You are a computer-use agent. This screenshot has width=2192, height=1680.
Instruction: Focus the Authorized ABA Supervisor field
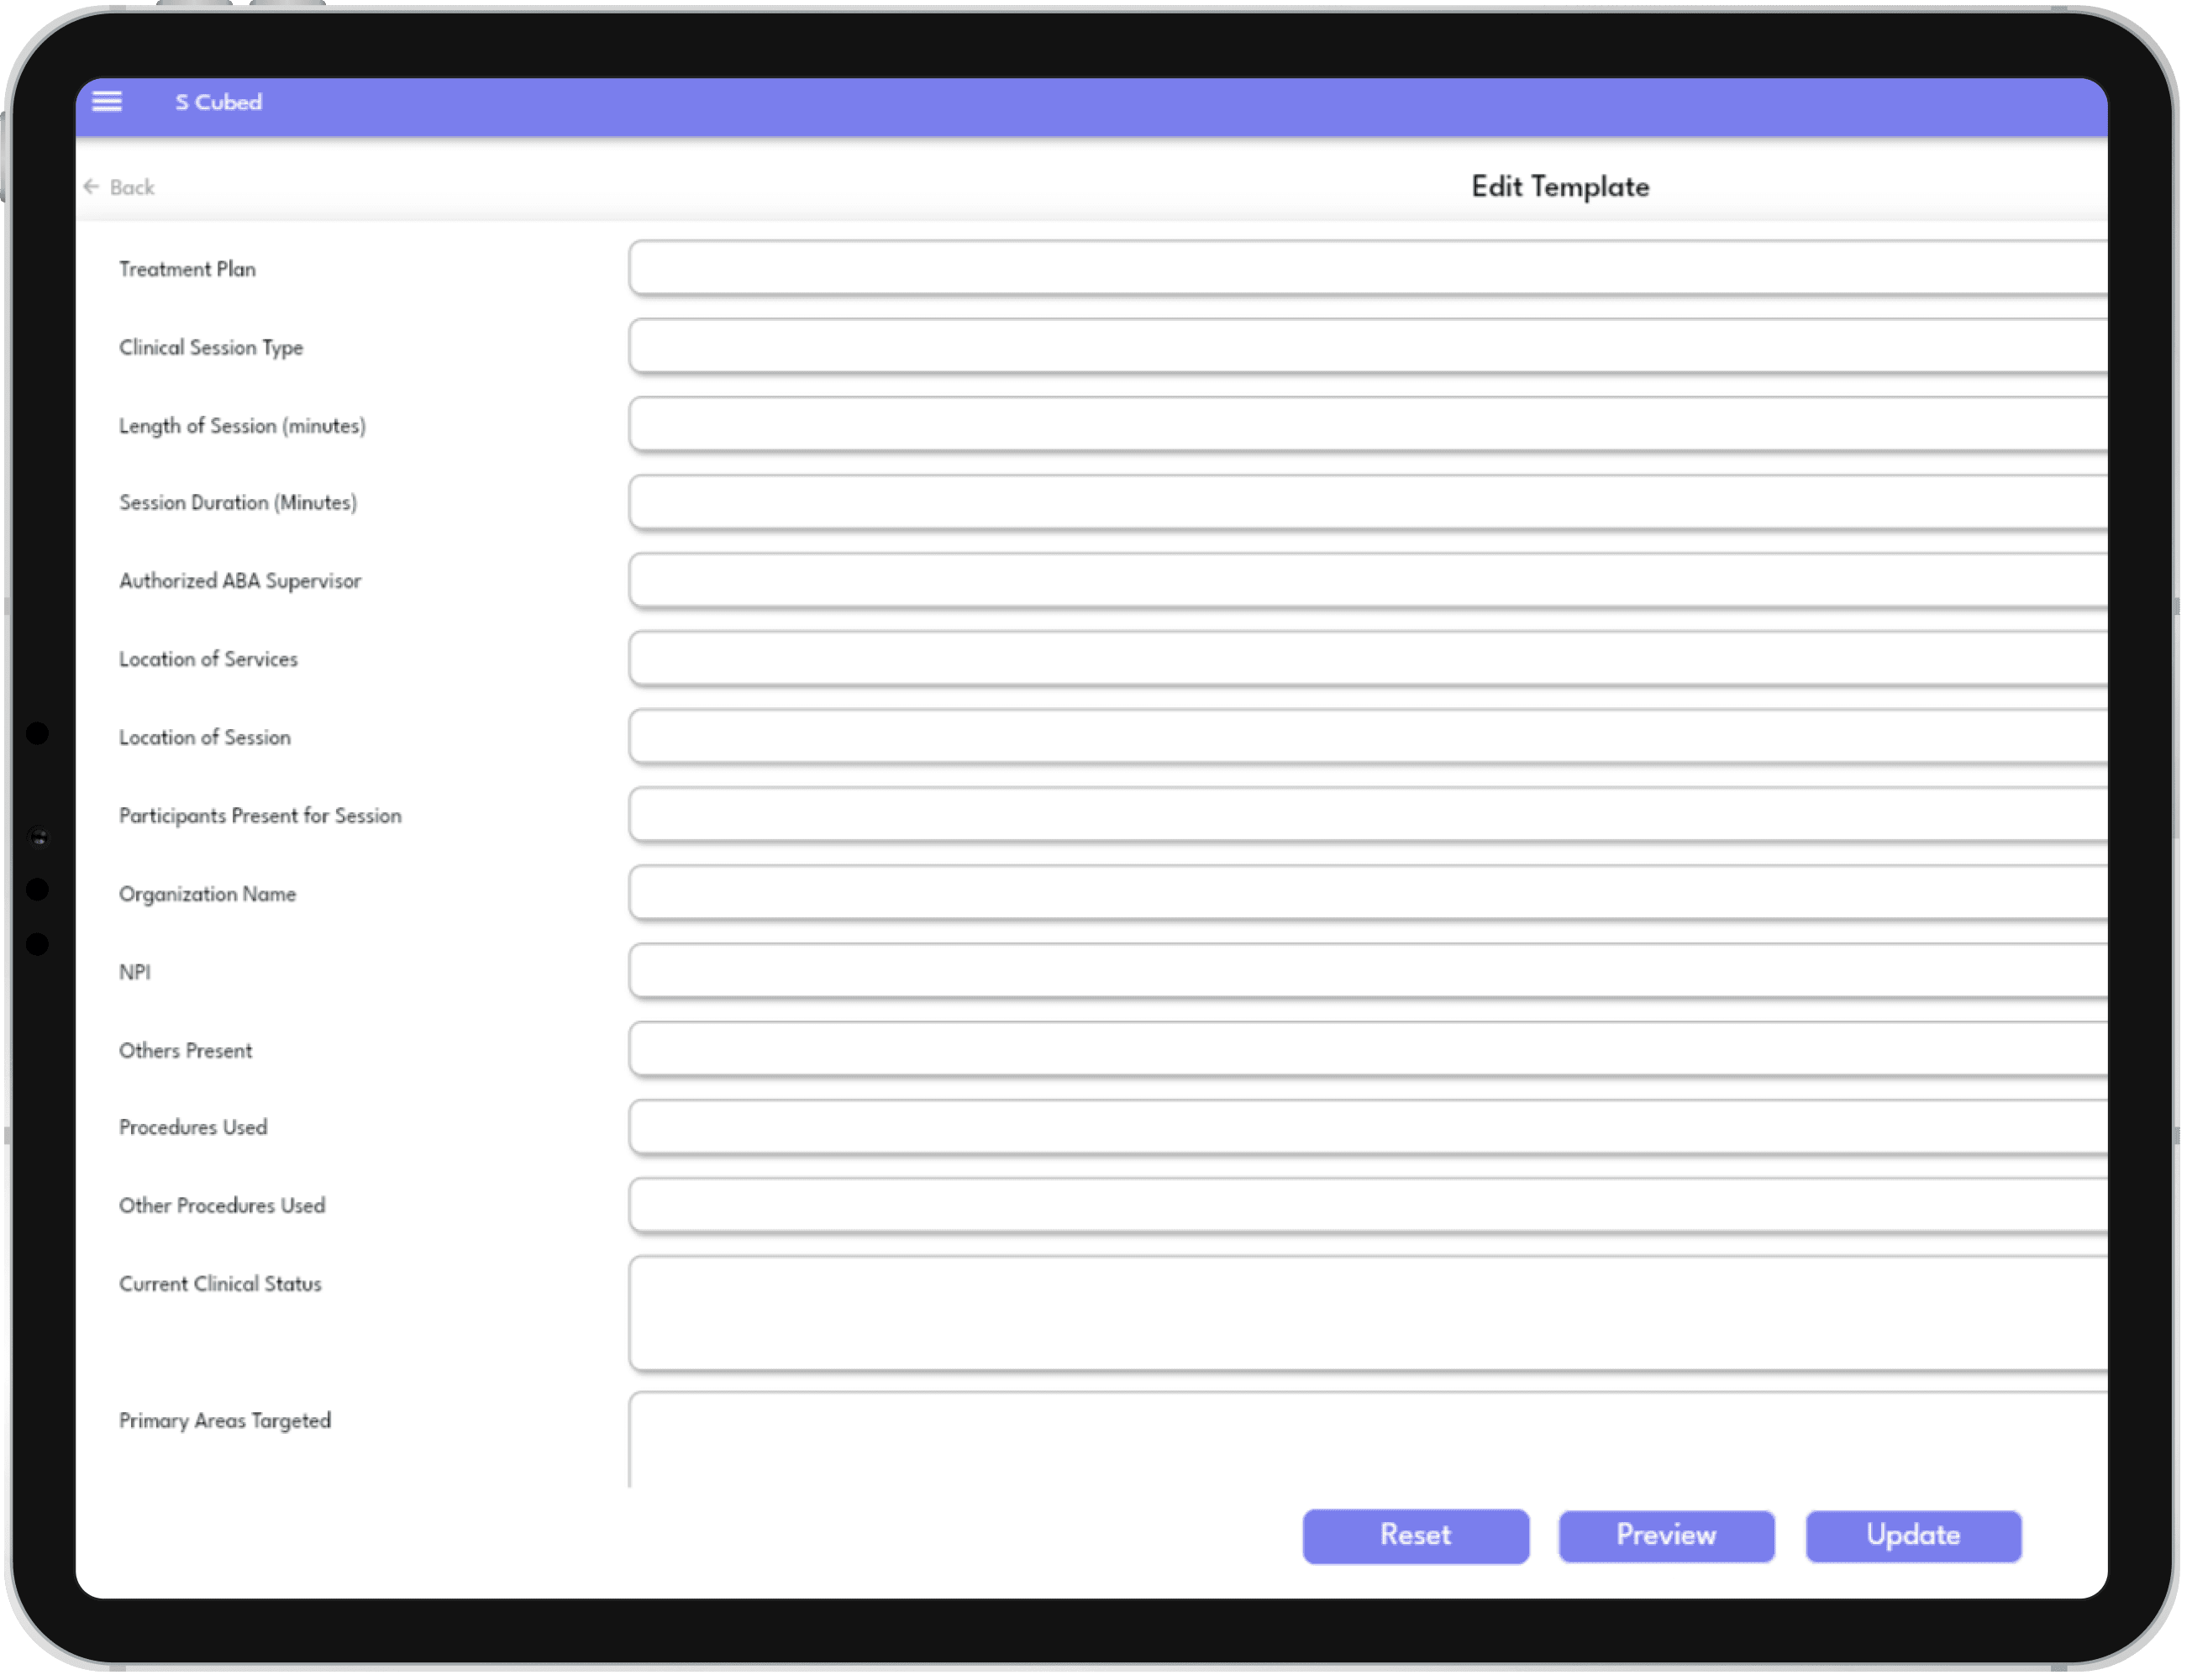click(x=1366, y=580)
